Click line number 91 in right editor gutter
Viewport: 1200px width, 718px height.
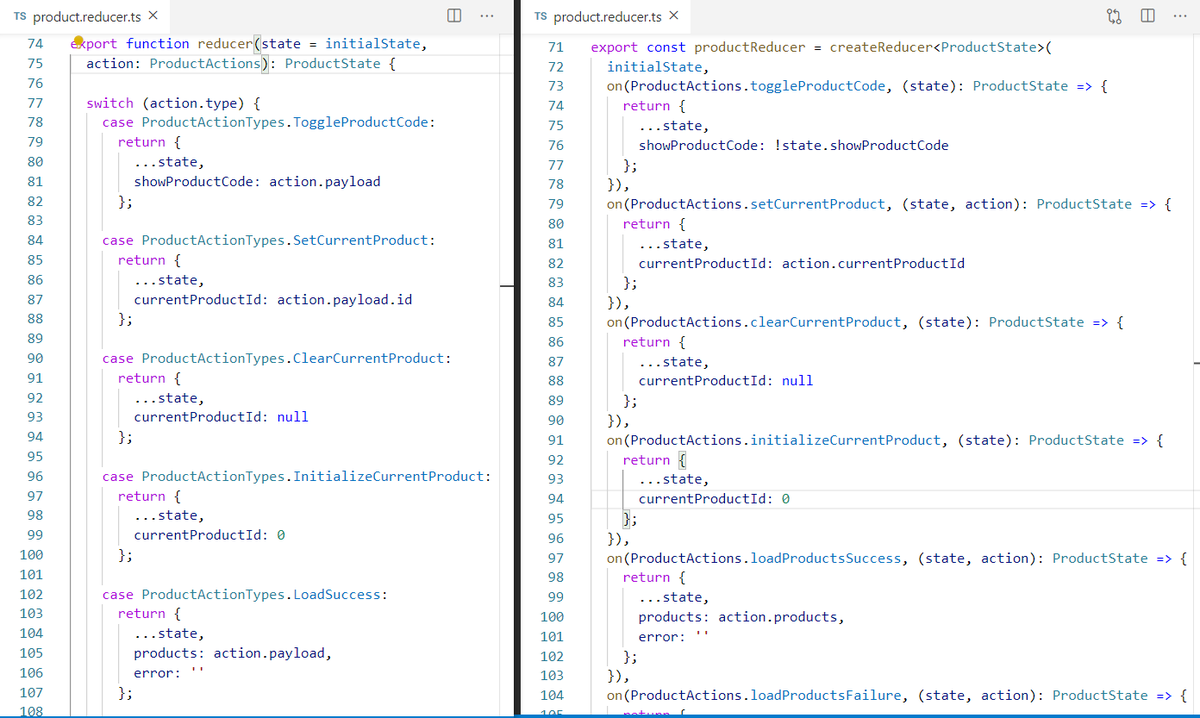click(556, 440)
